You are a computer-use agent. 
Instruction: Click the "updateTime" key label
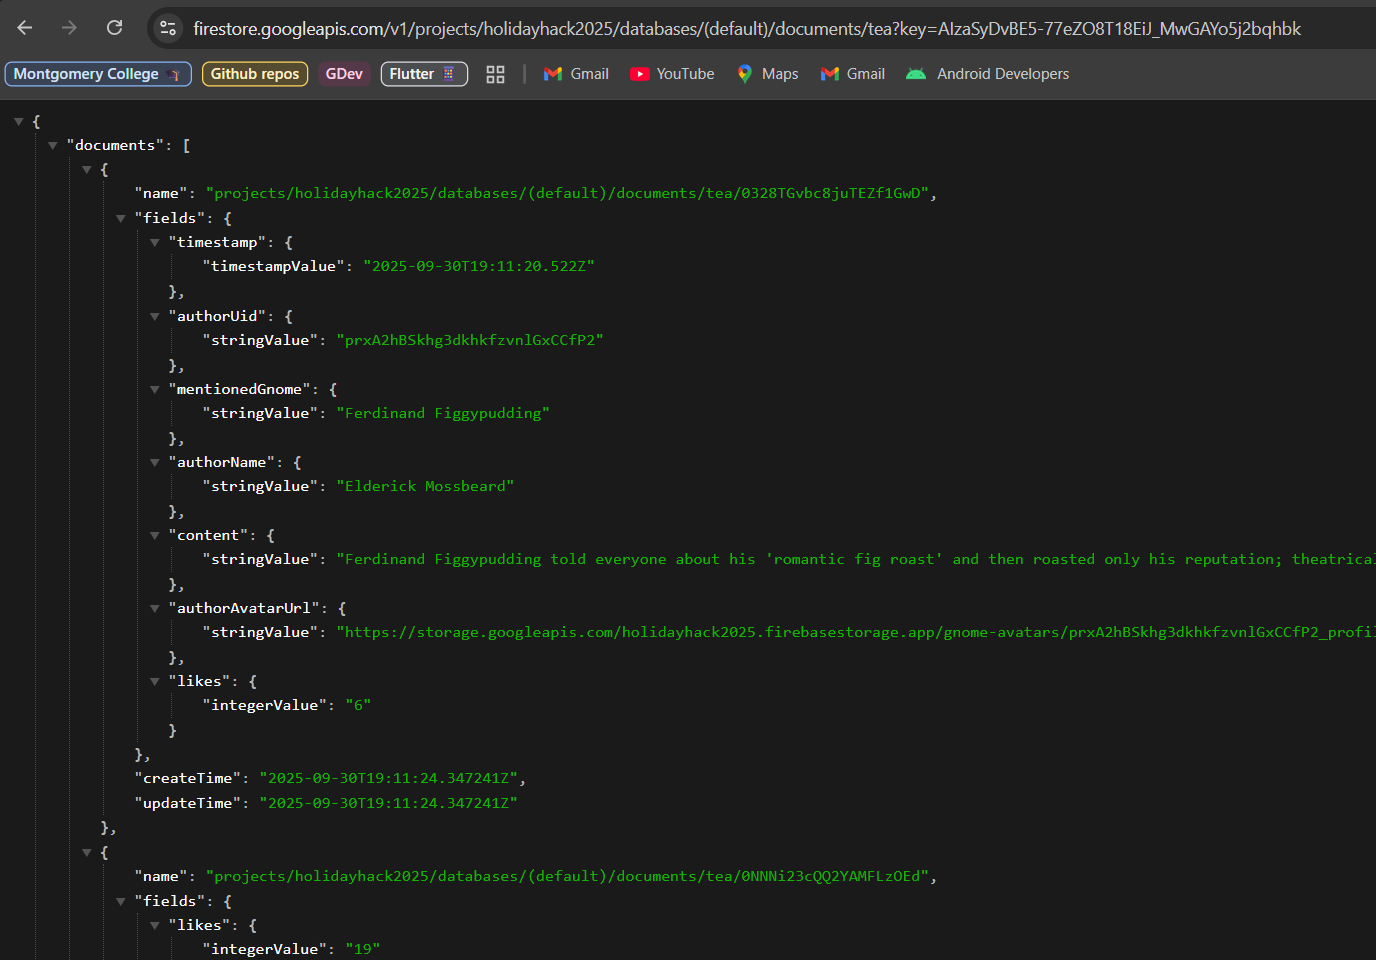[188, 803]
